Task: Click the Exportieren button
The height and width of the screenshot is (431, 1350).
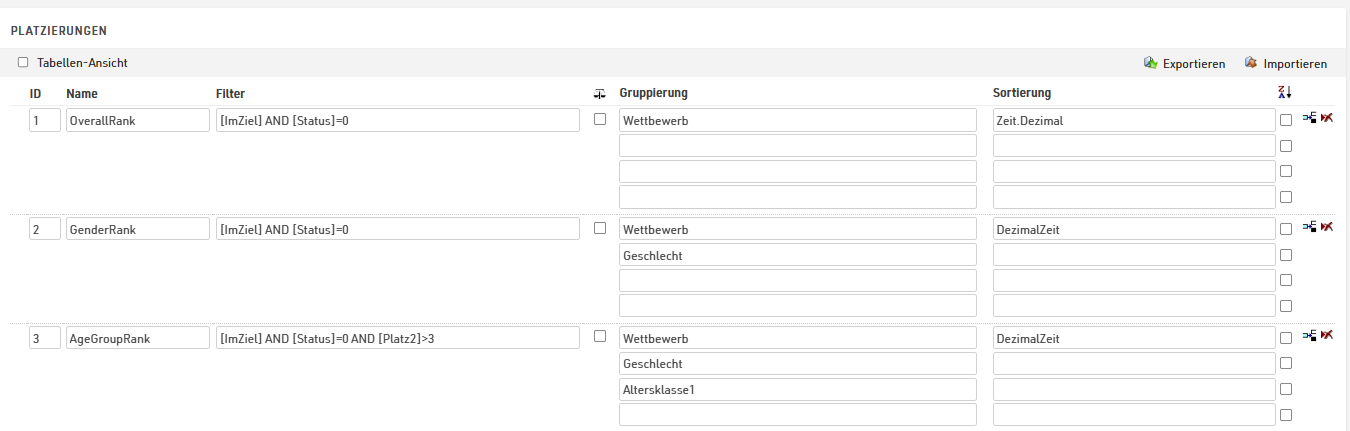Action: pos(1185,63)
